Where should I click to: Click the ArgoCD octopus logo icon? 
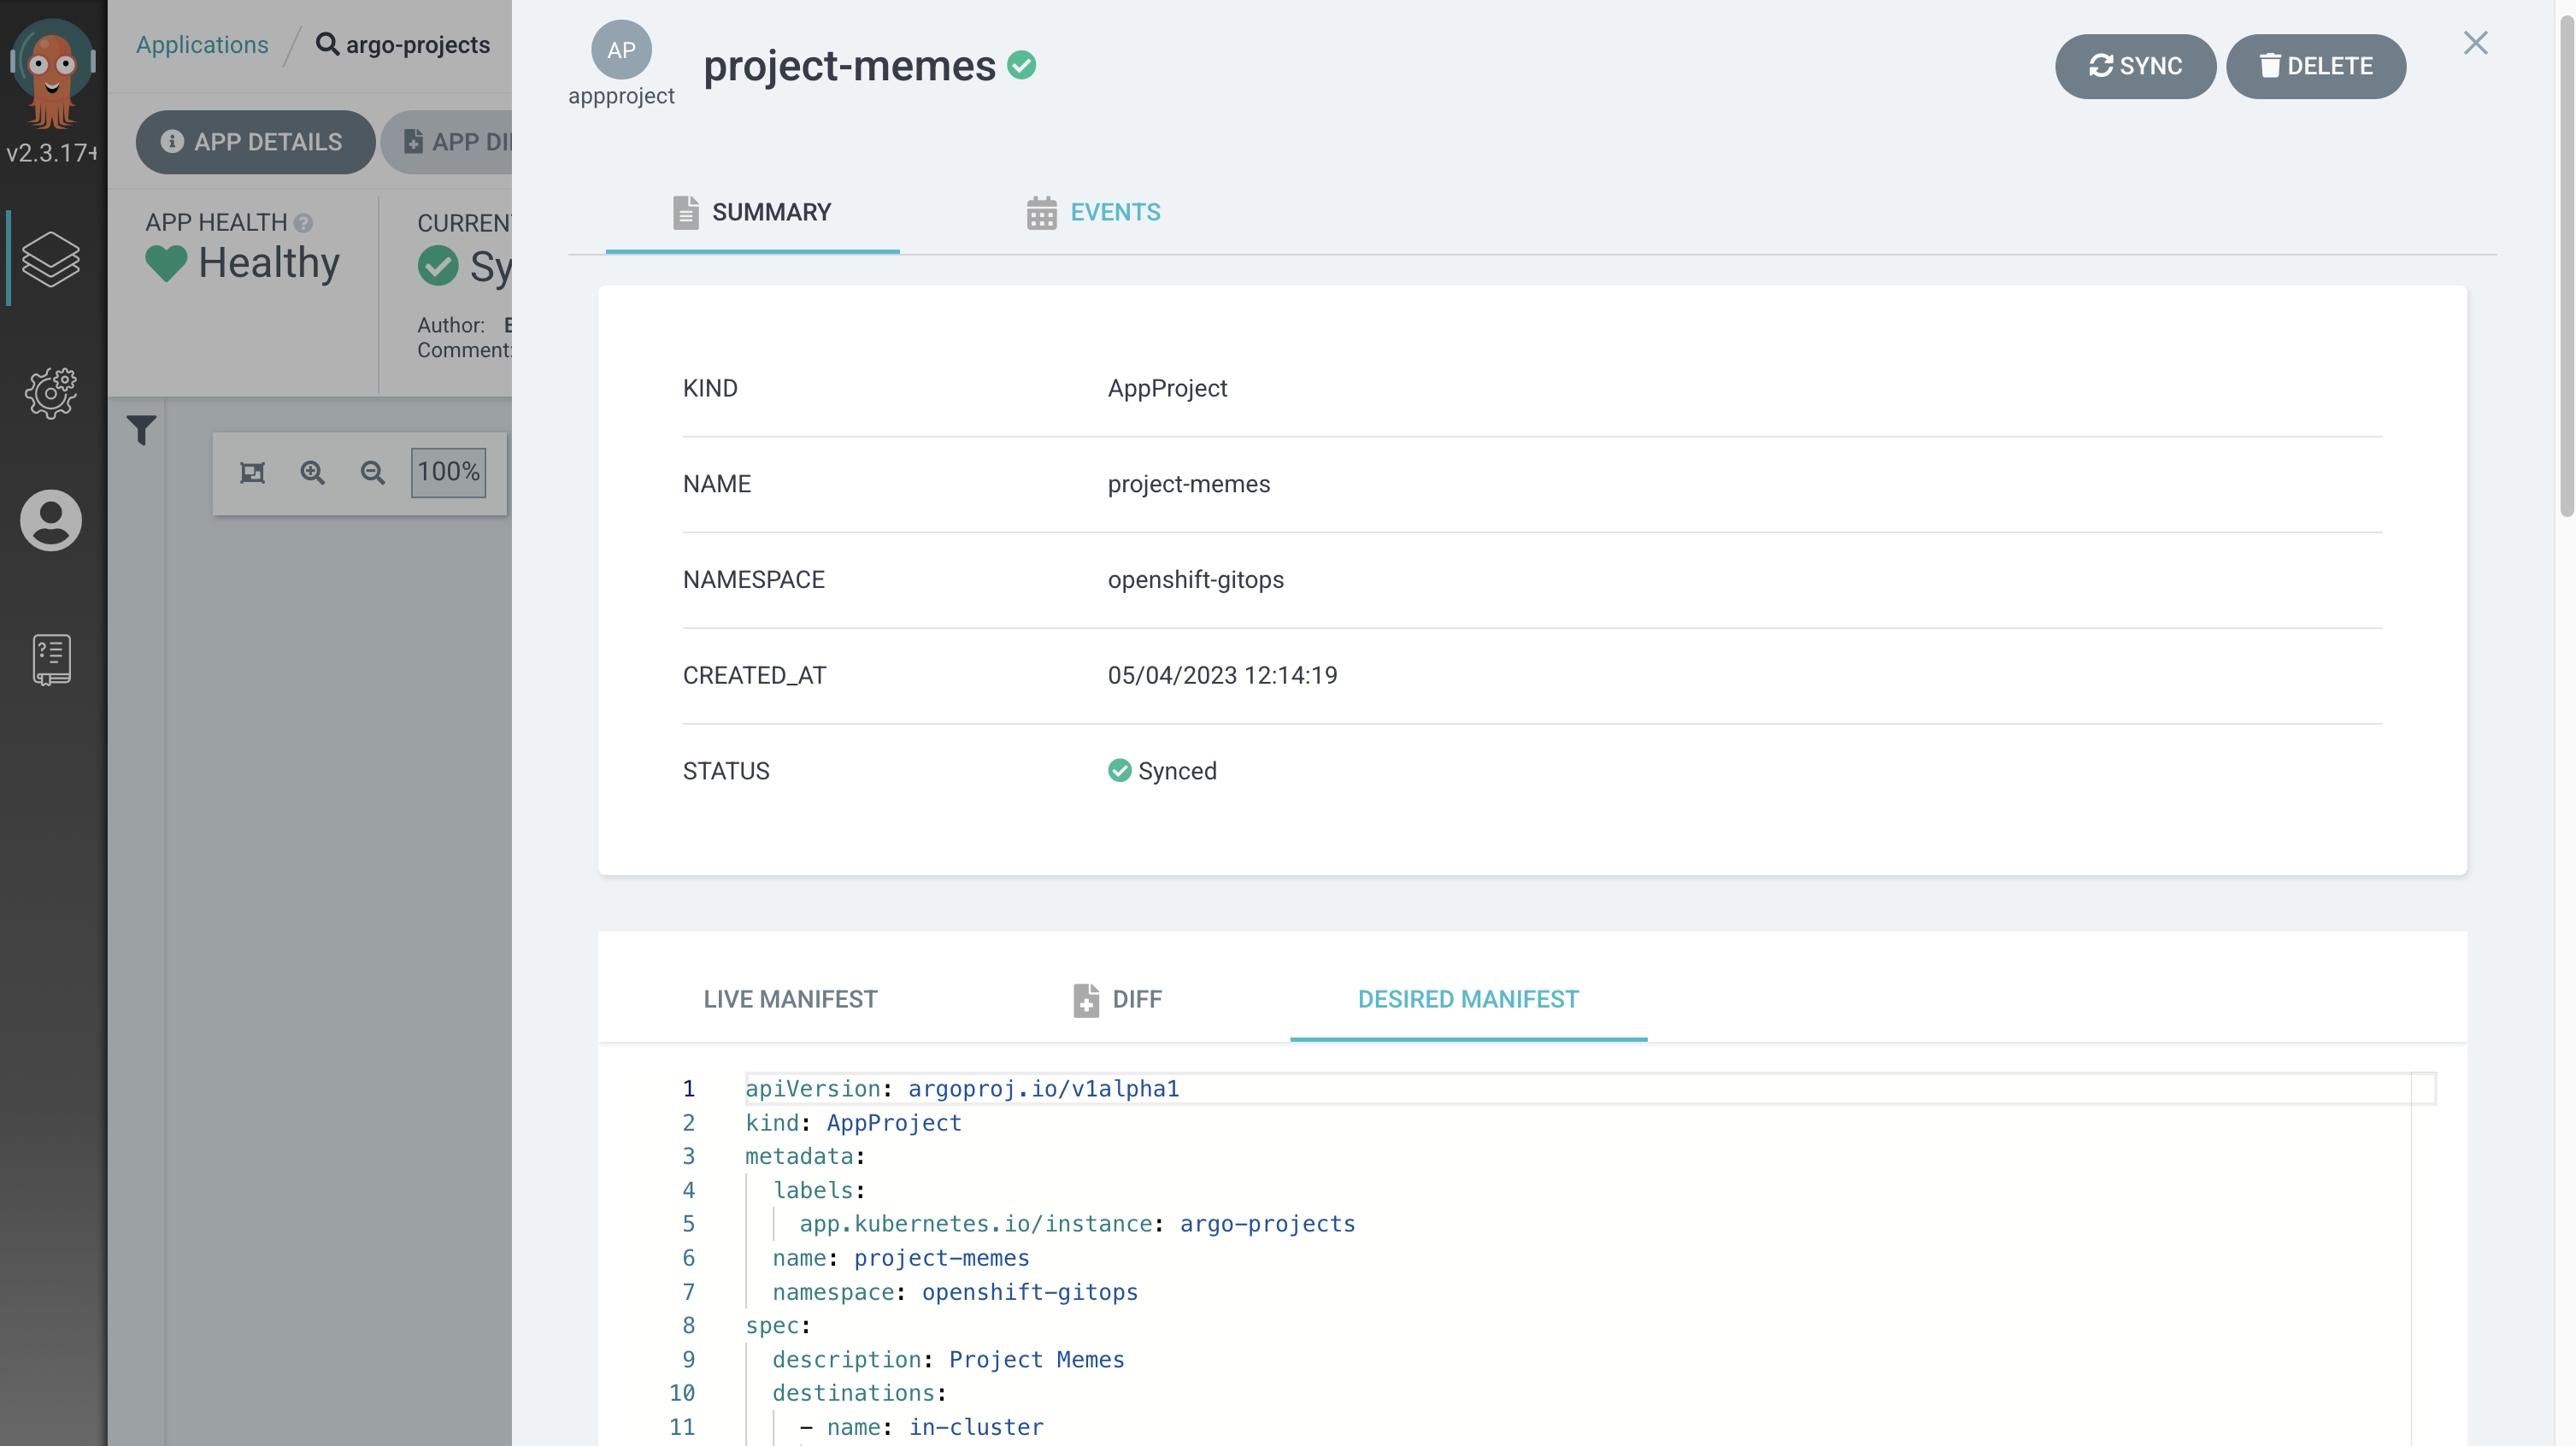click(x=51, y=68)
